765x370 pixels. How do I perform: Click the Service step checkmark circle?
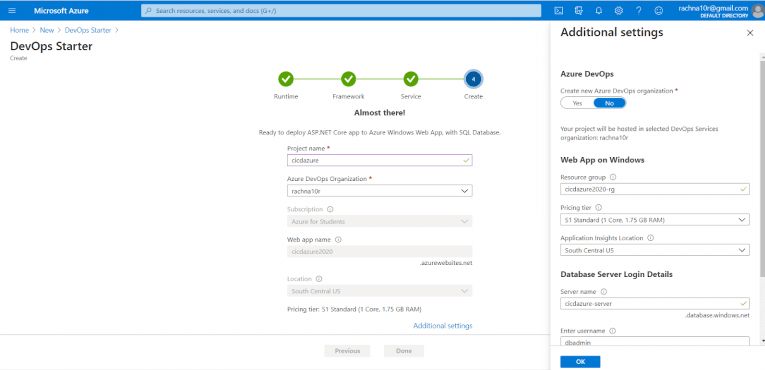(x=411, y=79)
